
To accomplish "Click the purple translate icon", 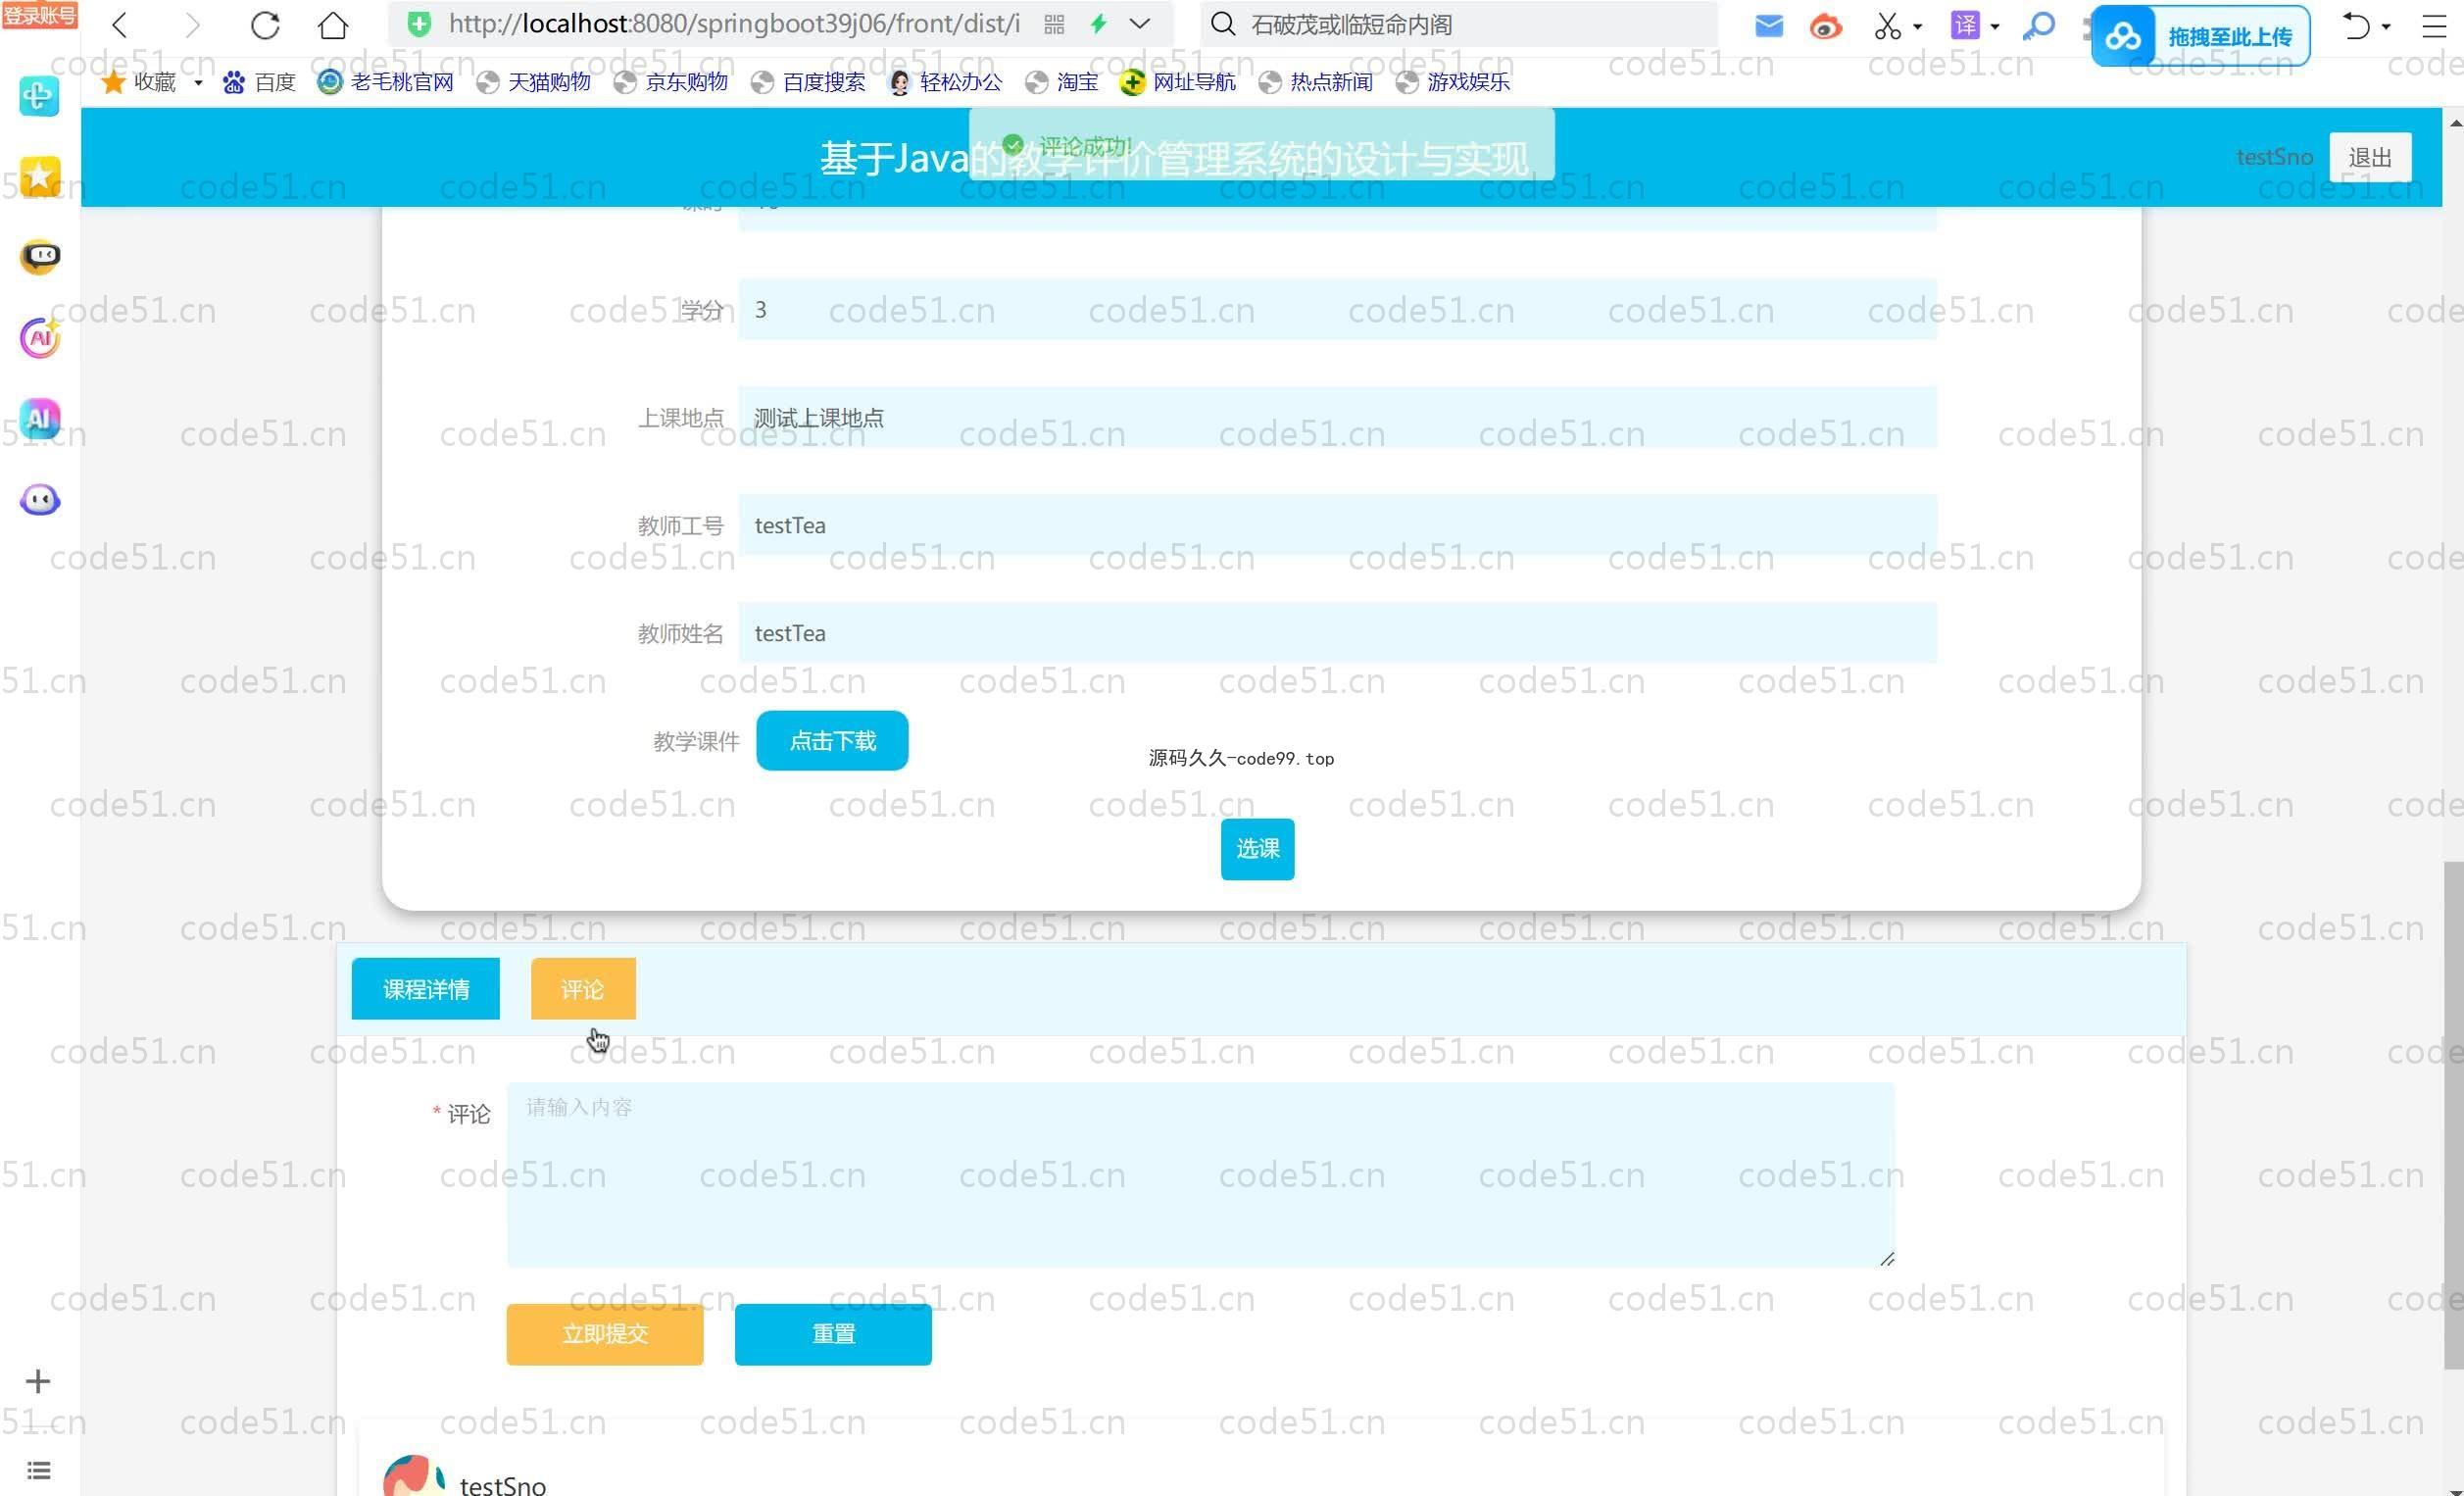I will (x=1964, y=25).
